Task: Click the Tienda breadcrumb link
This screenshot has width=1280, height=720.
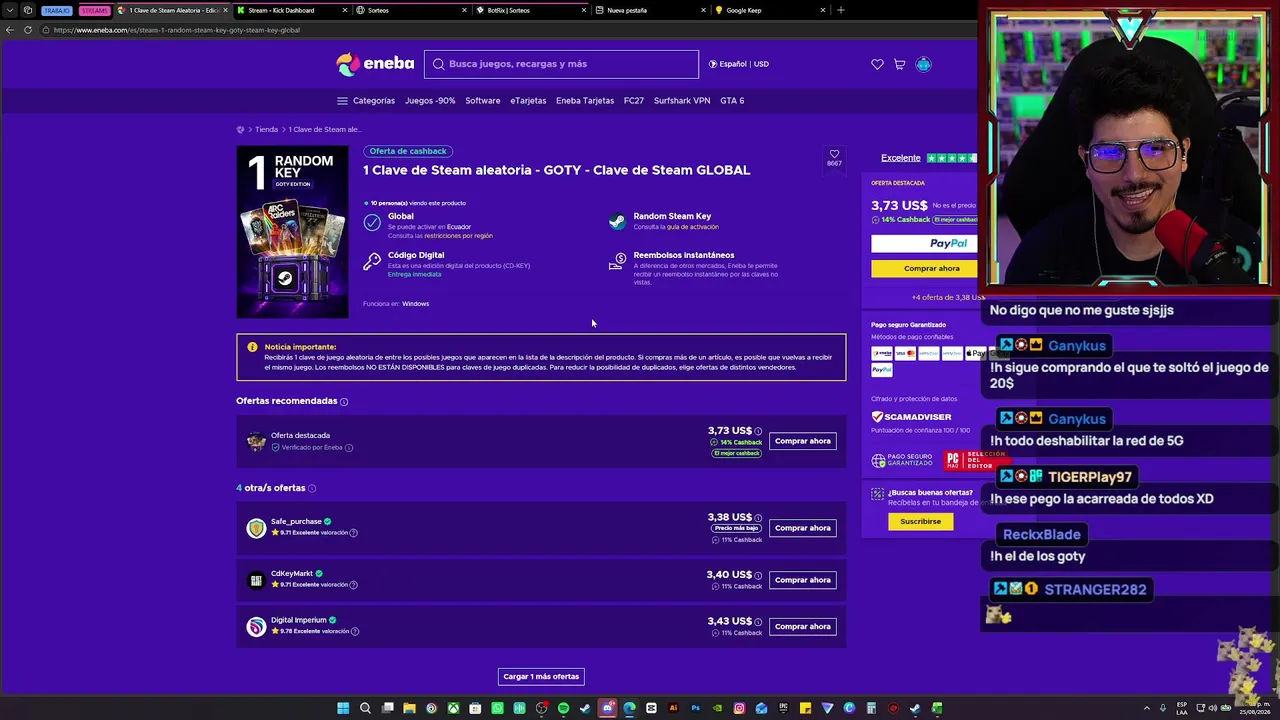Action: [266, 129]
